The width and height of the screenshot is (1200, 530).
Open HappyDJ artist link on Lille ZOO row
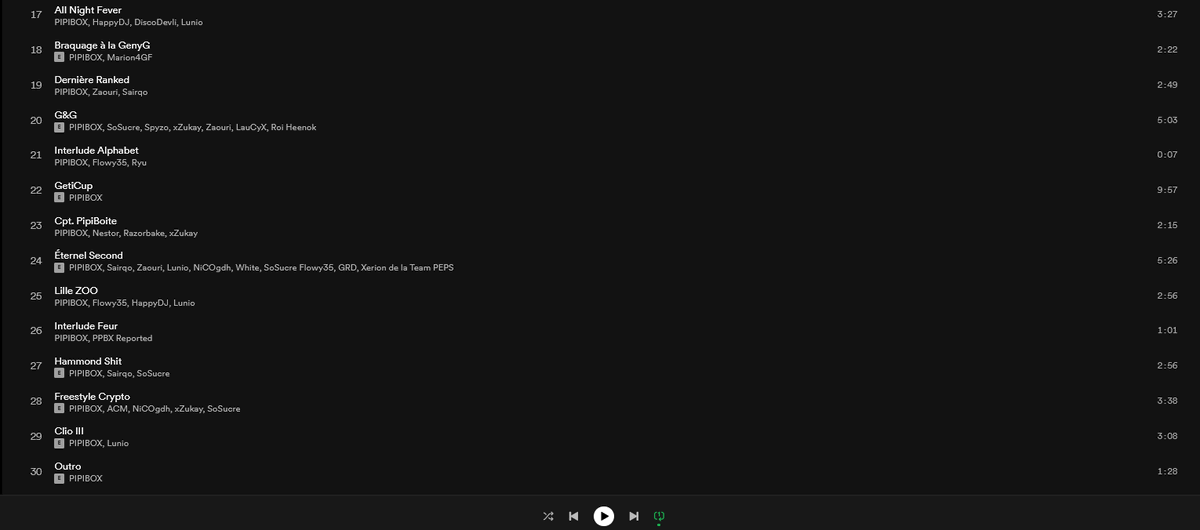[x=150, y=303]
